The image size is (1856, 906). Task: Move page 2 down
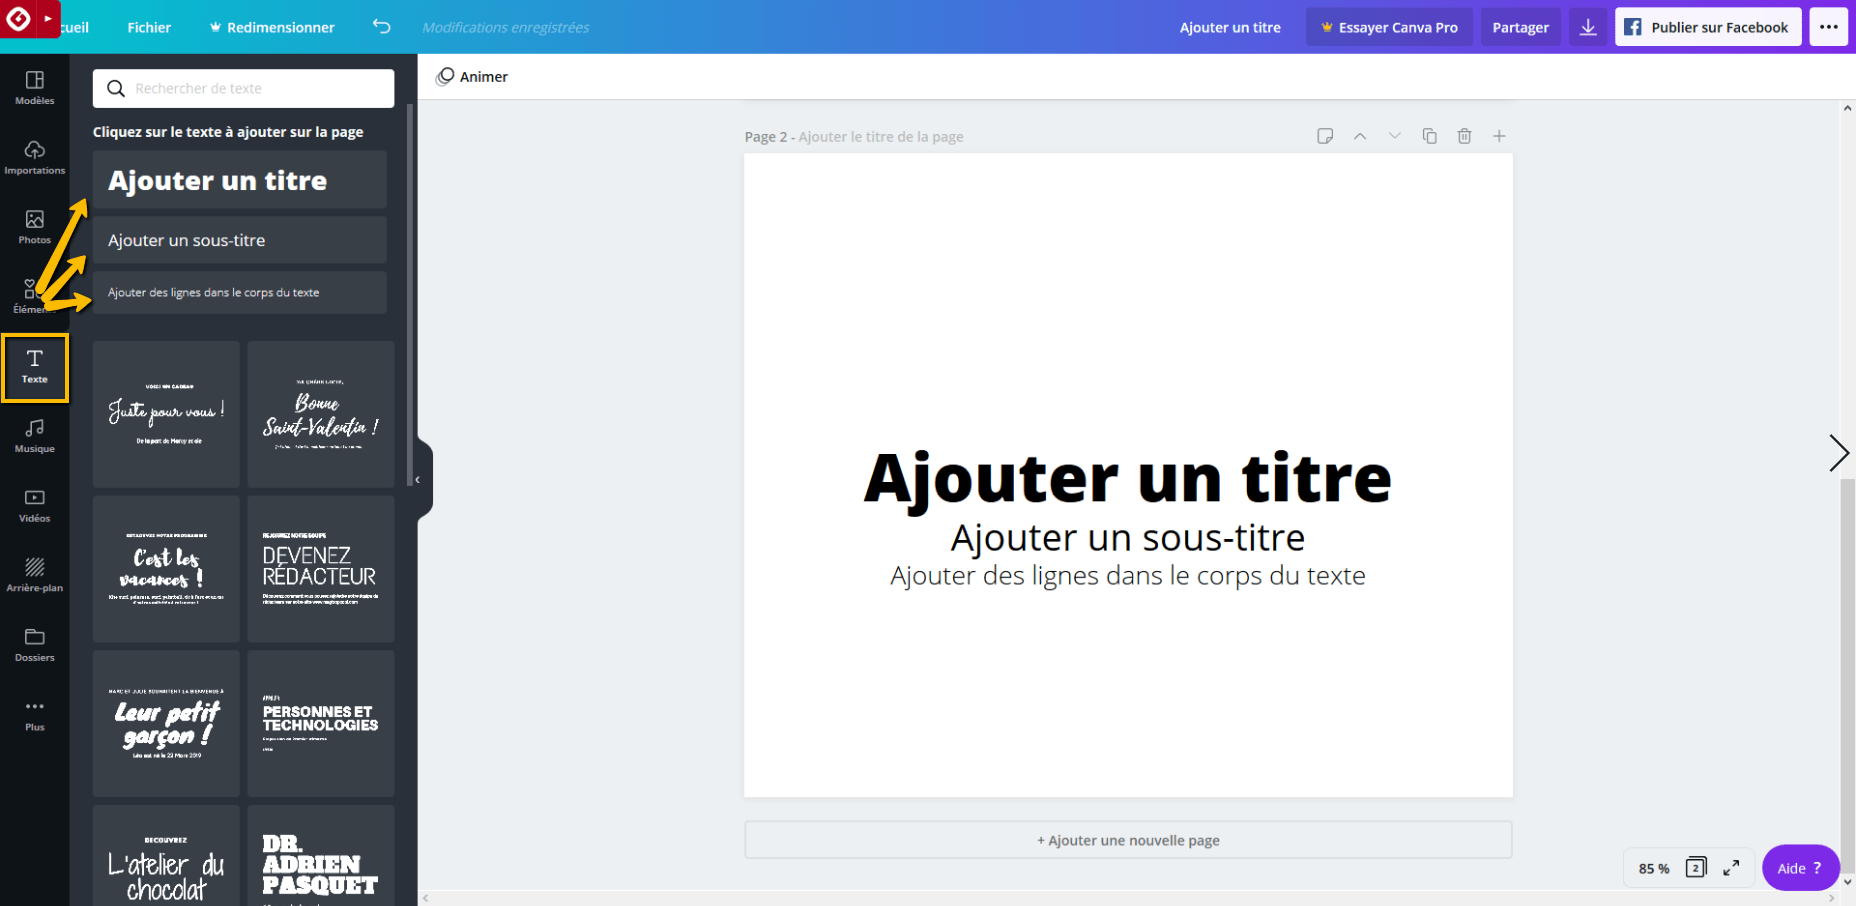1394,136
